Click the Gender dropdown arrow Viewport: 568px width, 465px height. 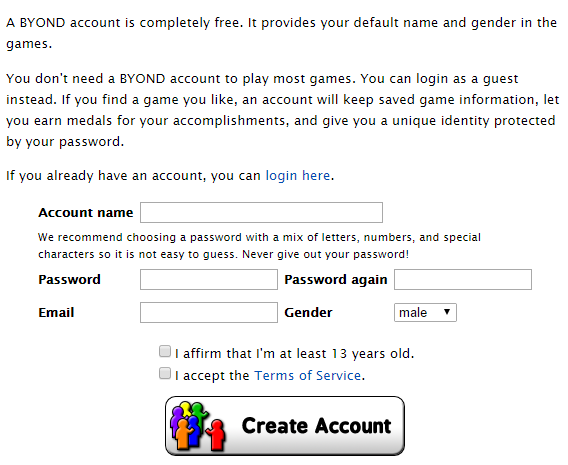click(447, 312)
